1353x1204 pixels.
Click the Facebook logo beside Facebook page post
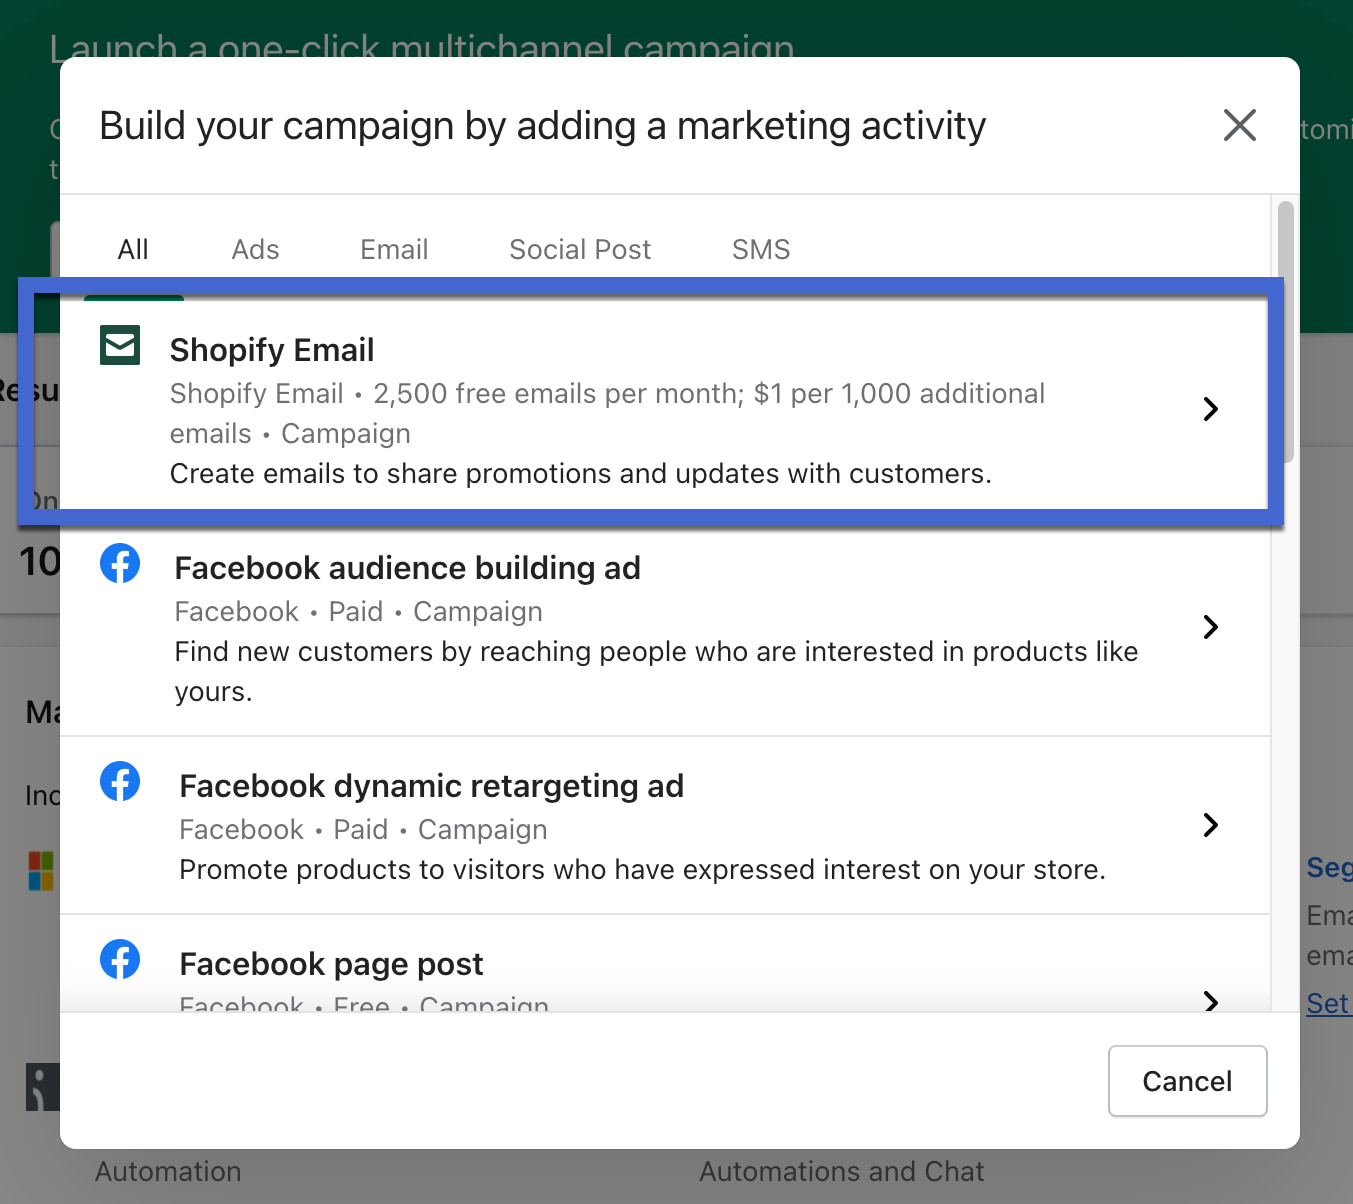point(120,960)
